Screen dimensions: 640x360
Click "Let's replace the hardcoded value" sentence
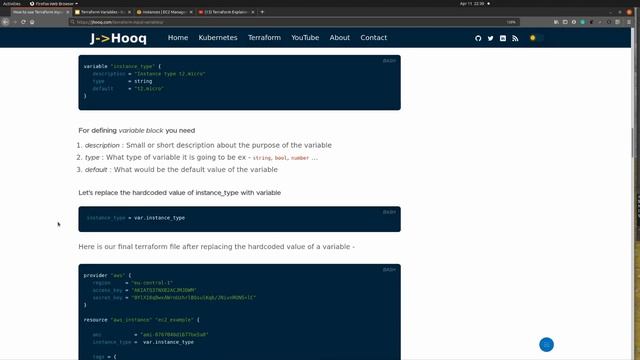click(x=180, y=193)
